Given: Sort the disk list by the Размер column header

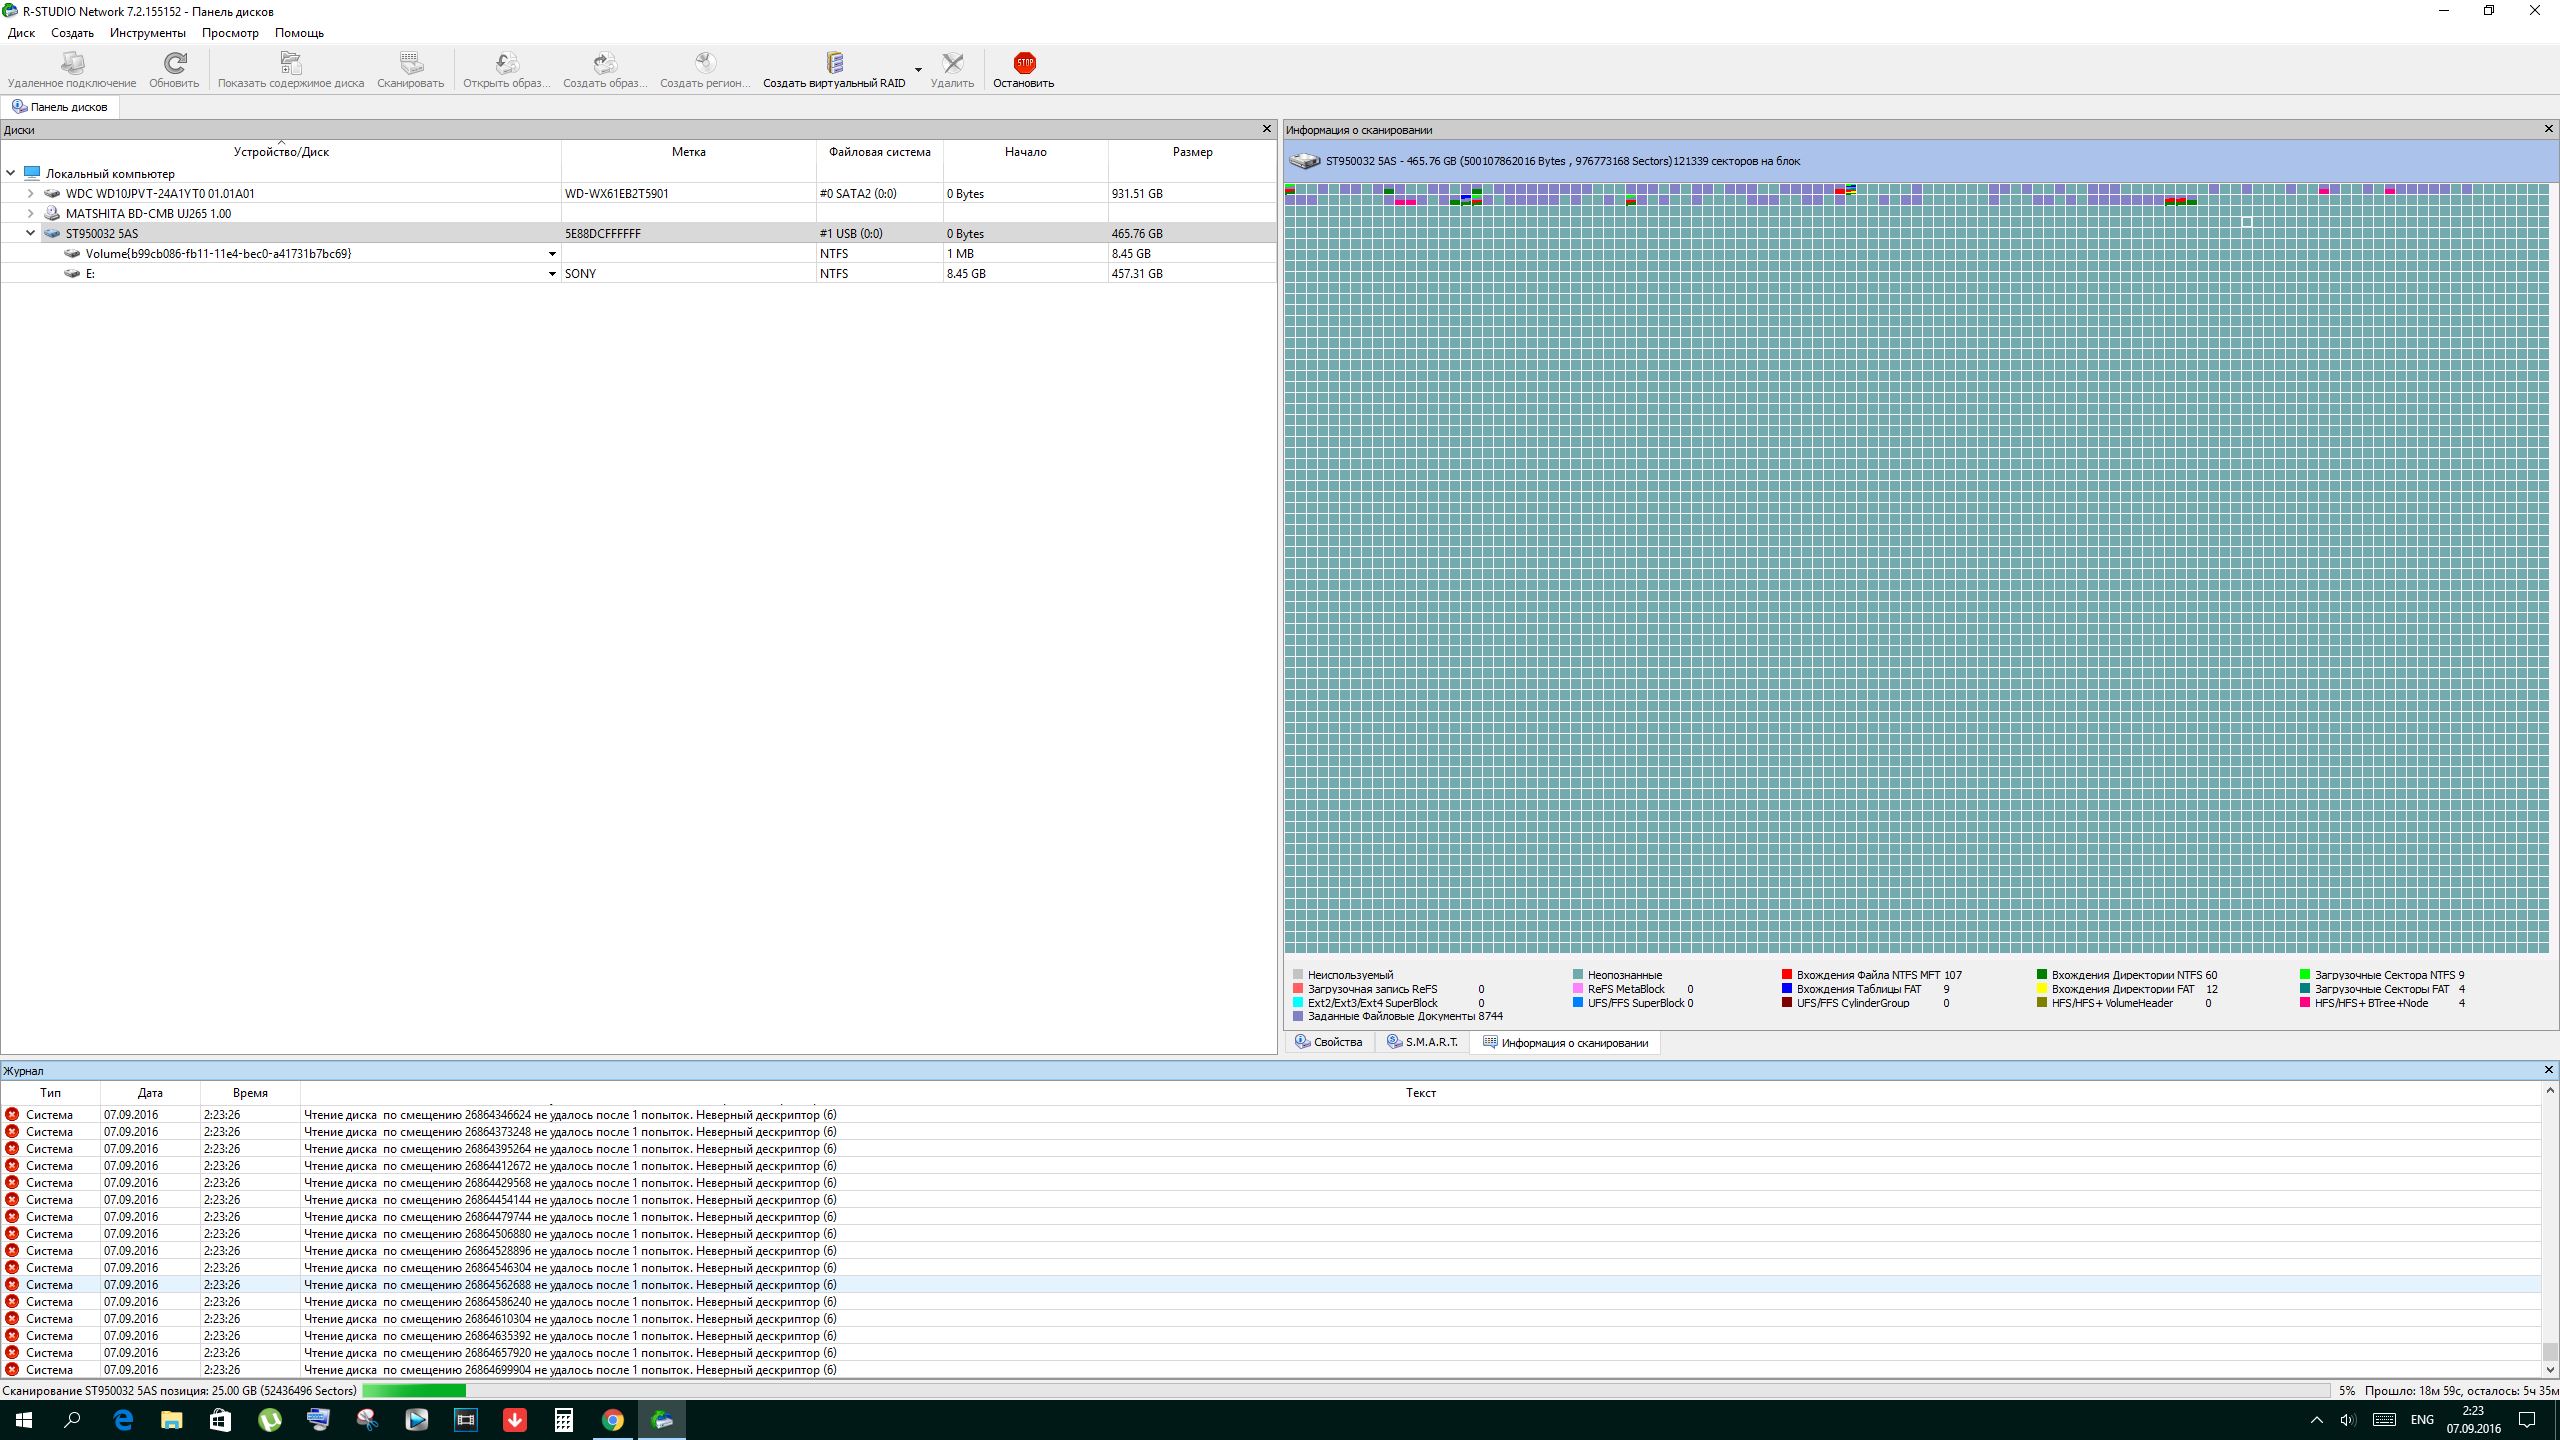Looking at the screenshot, I should [1192, 152].
